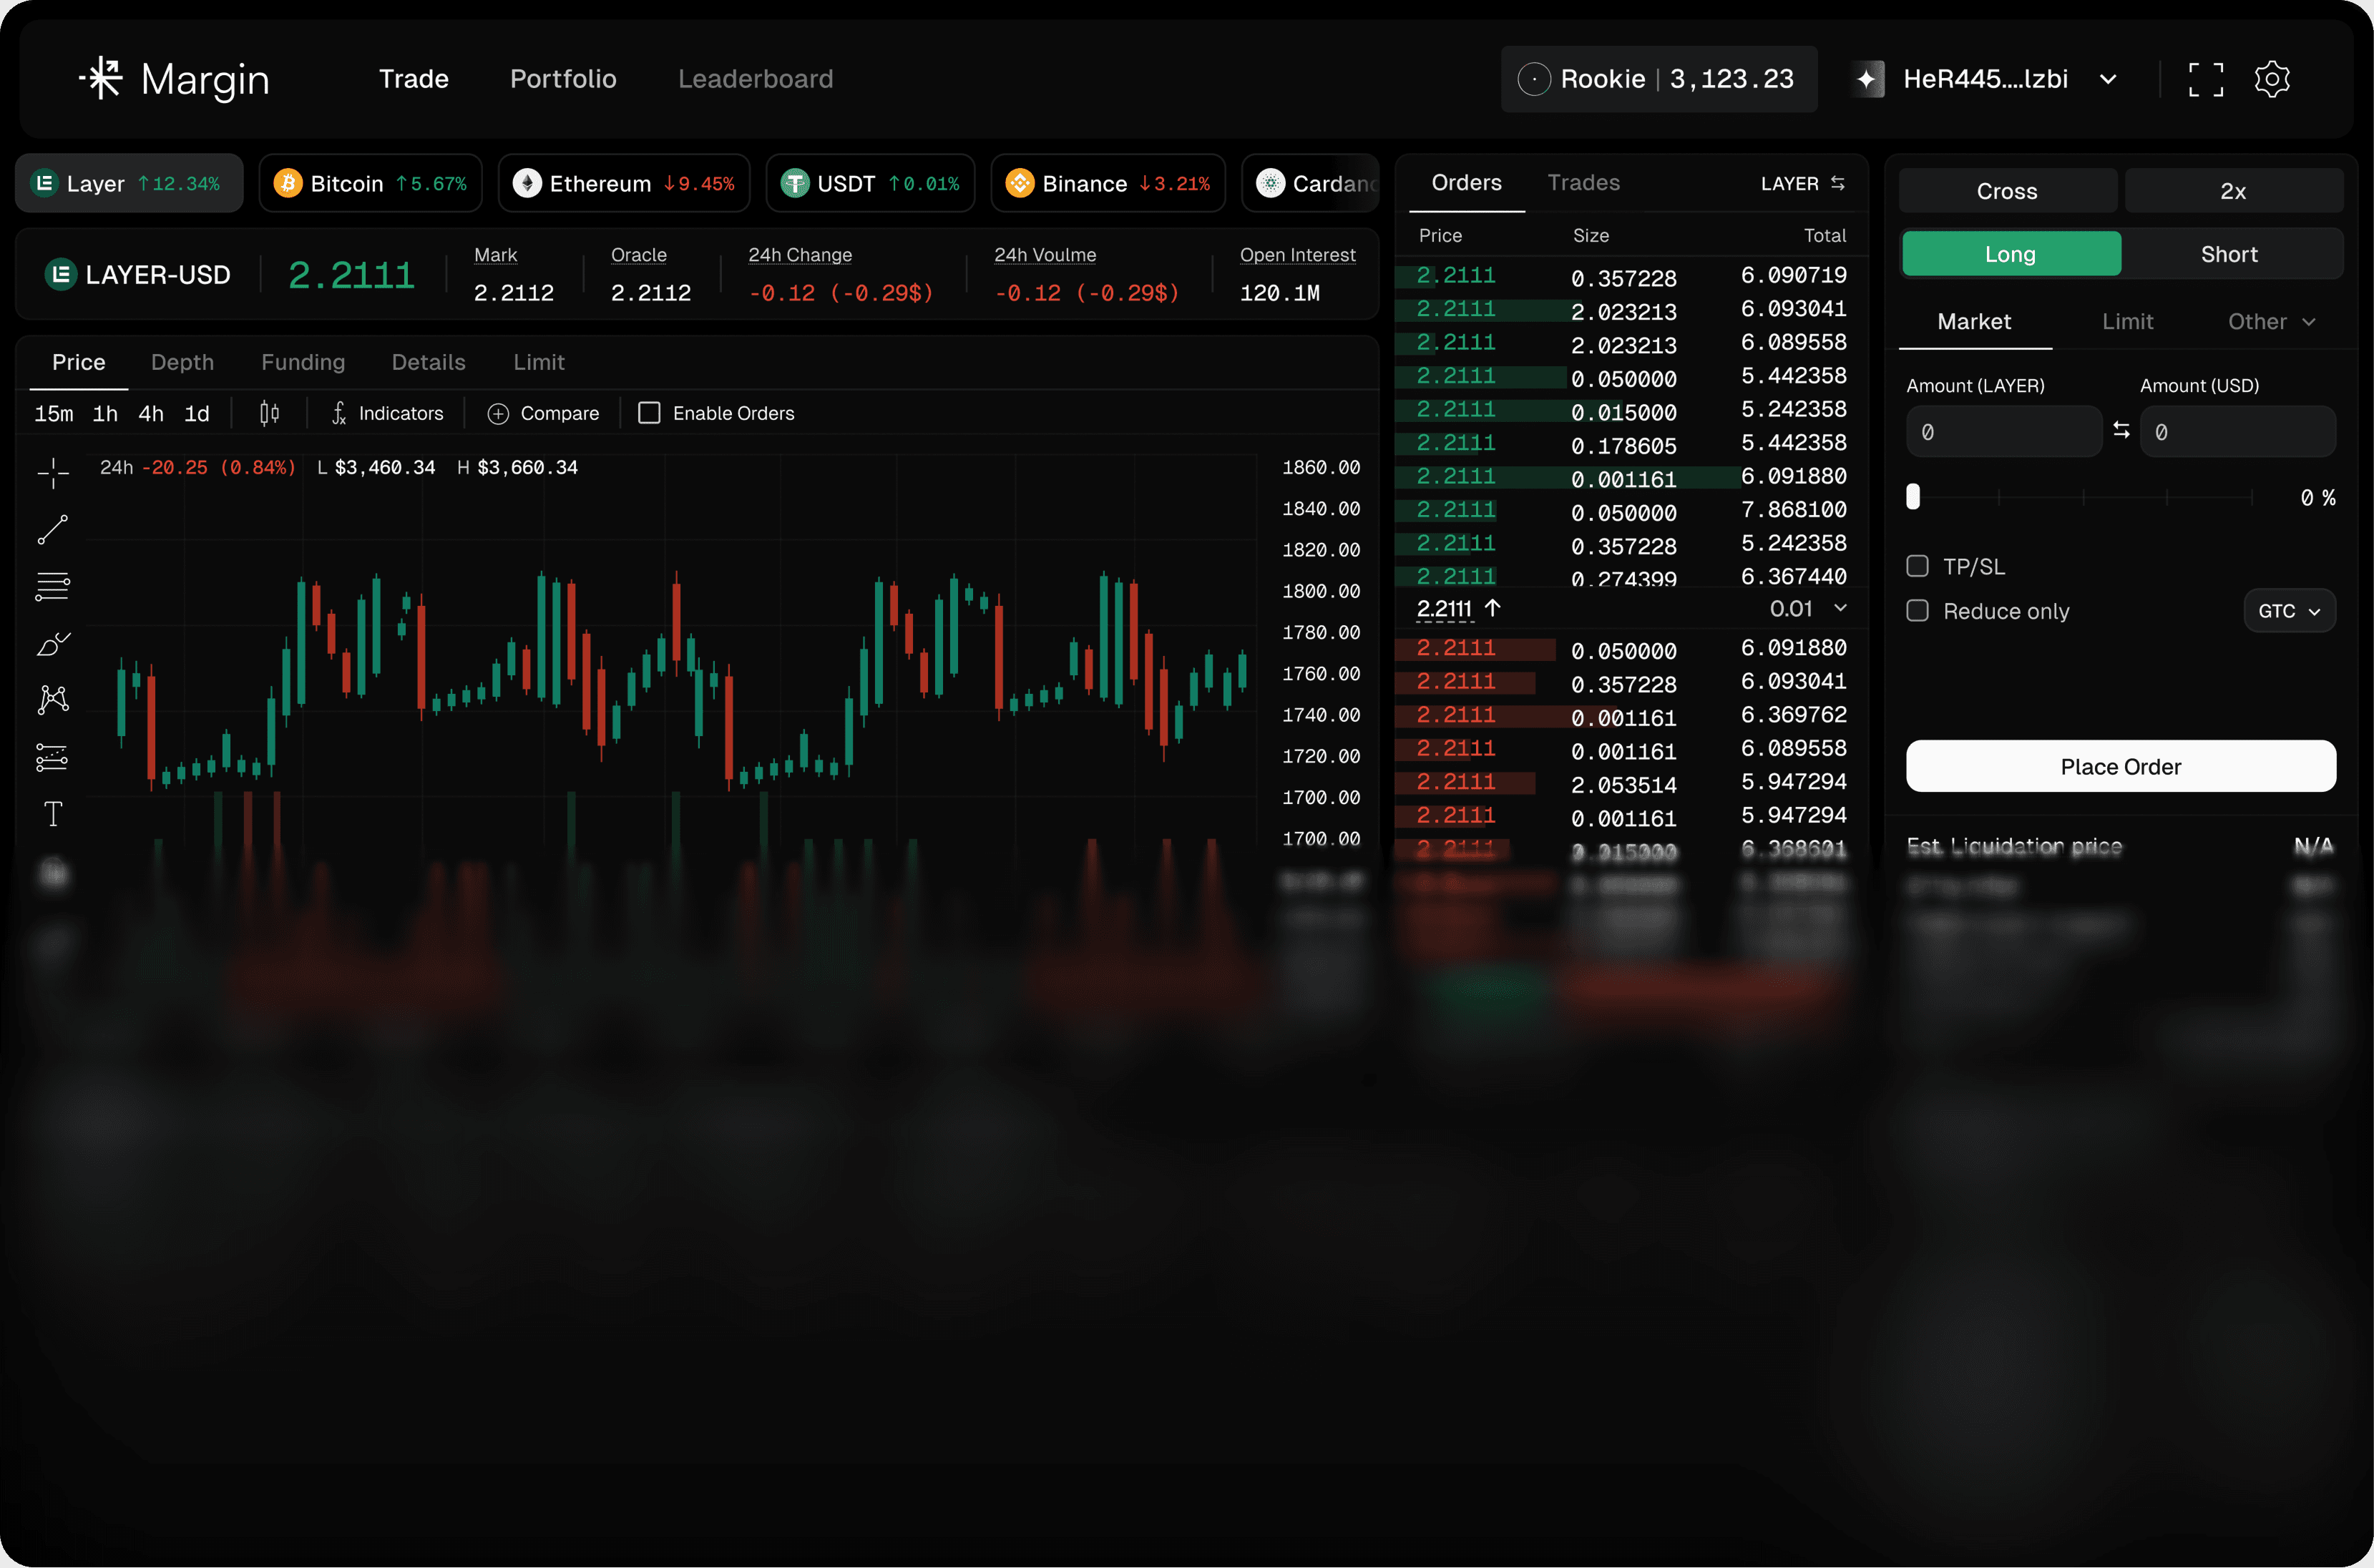The width and height of the screenshot is (2374, 1568).
Task: Select the trend line drawing tool
Action: click(53, 530)
